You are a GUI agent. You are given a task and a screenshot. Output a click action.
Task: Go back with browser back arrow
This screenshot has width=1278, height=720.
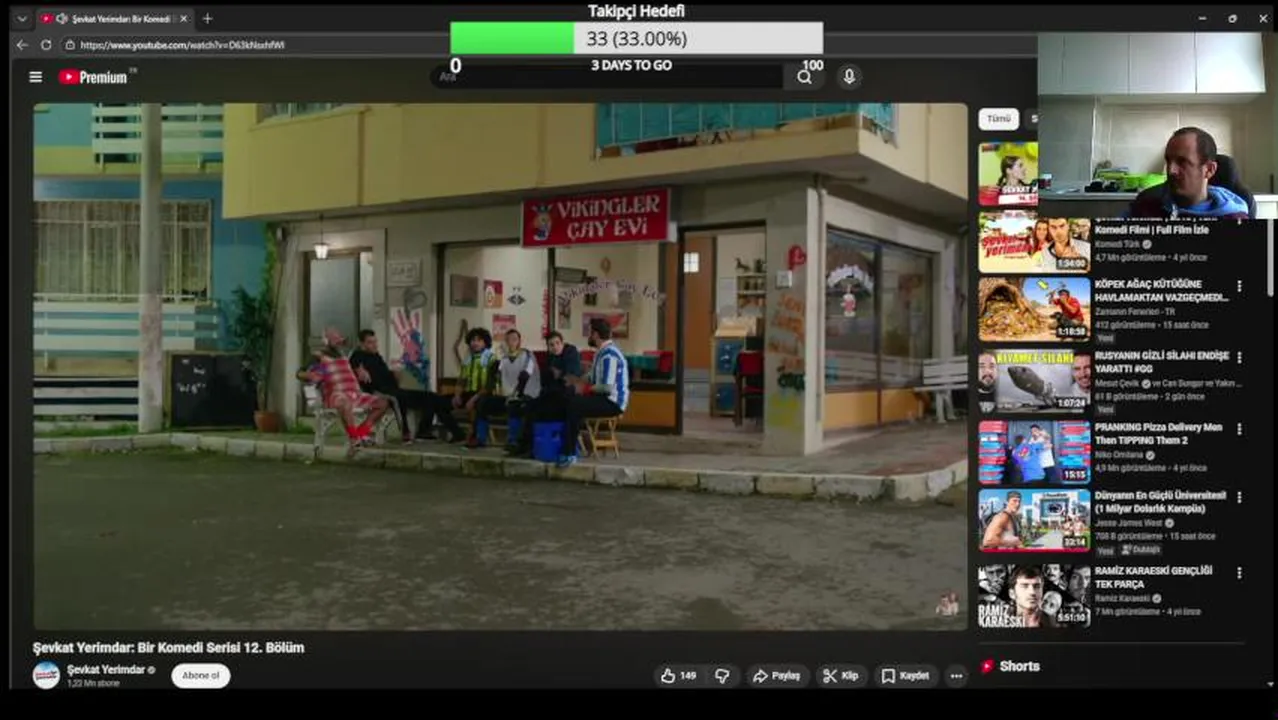pyautogui.click(x=22, y=45)
